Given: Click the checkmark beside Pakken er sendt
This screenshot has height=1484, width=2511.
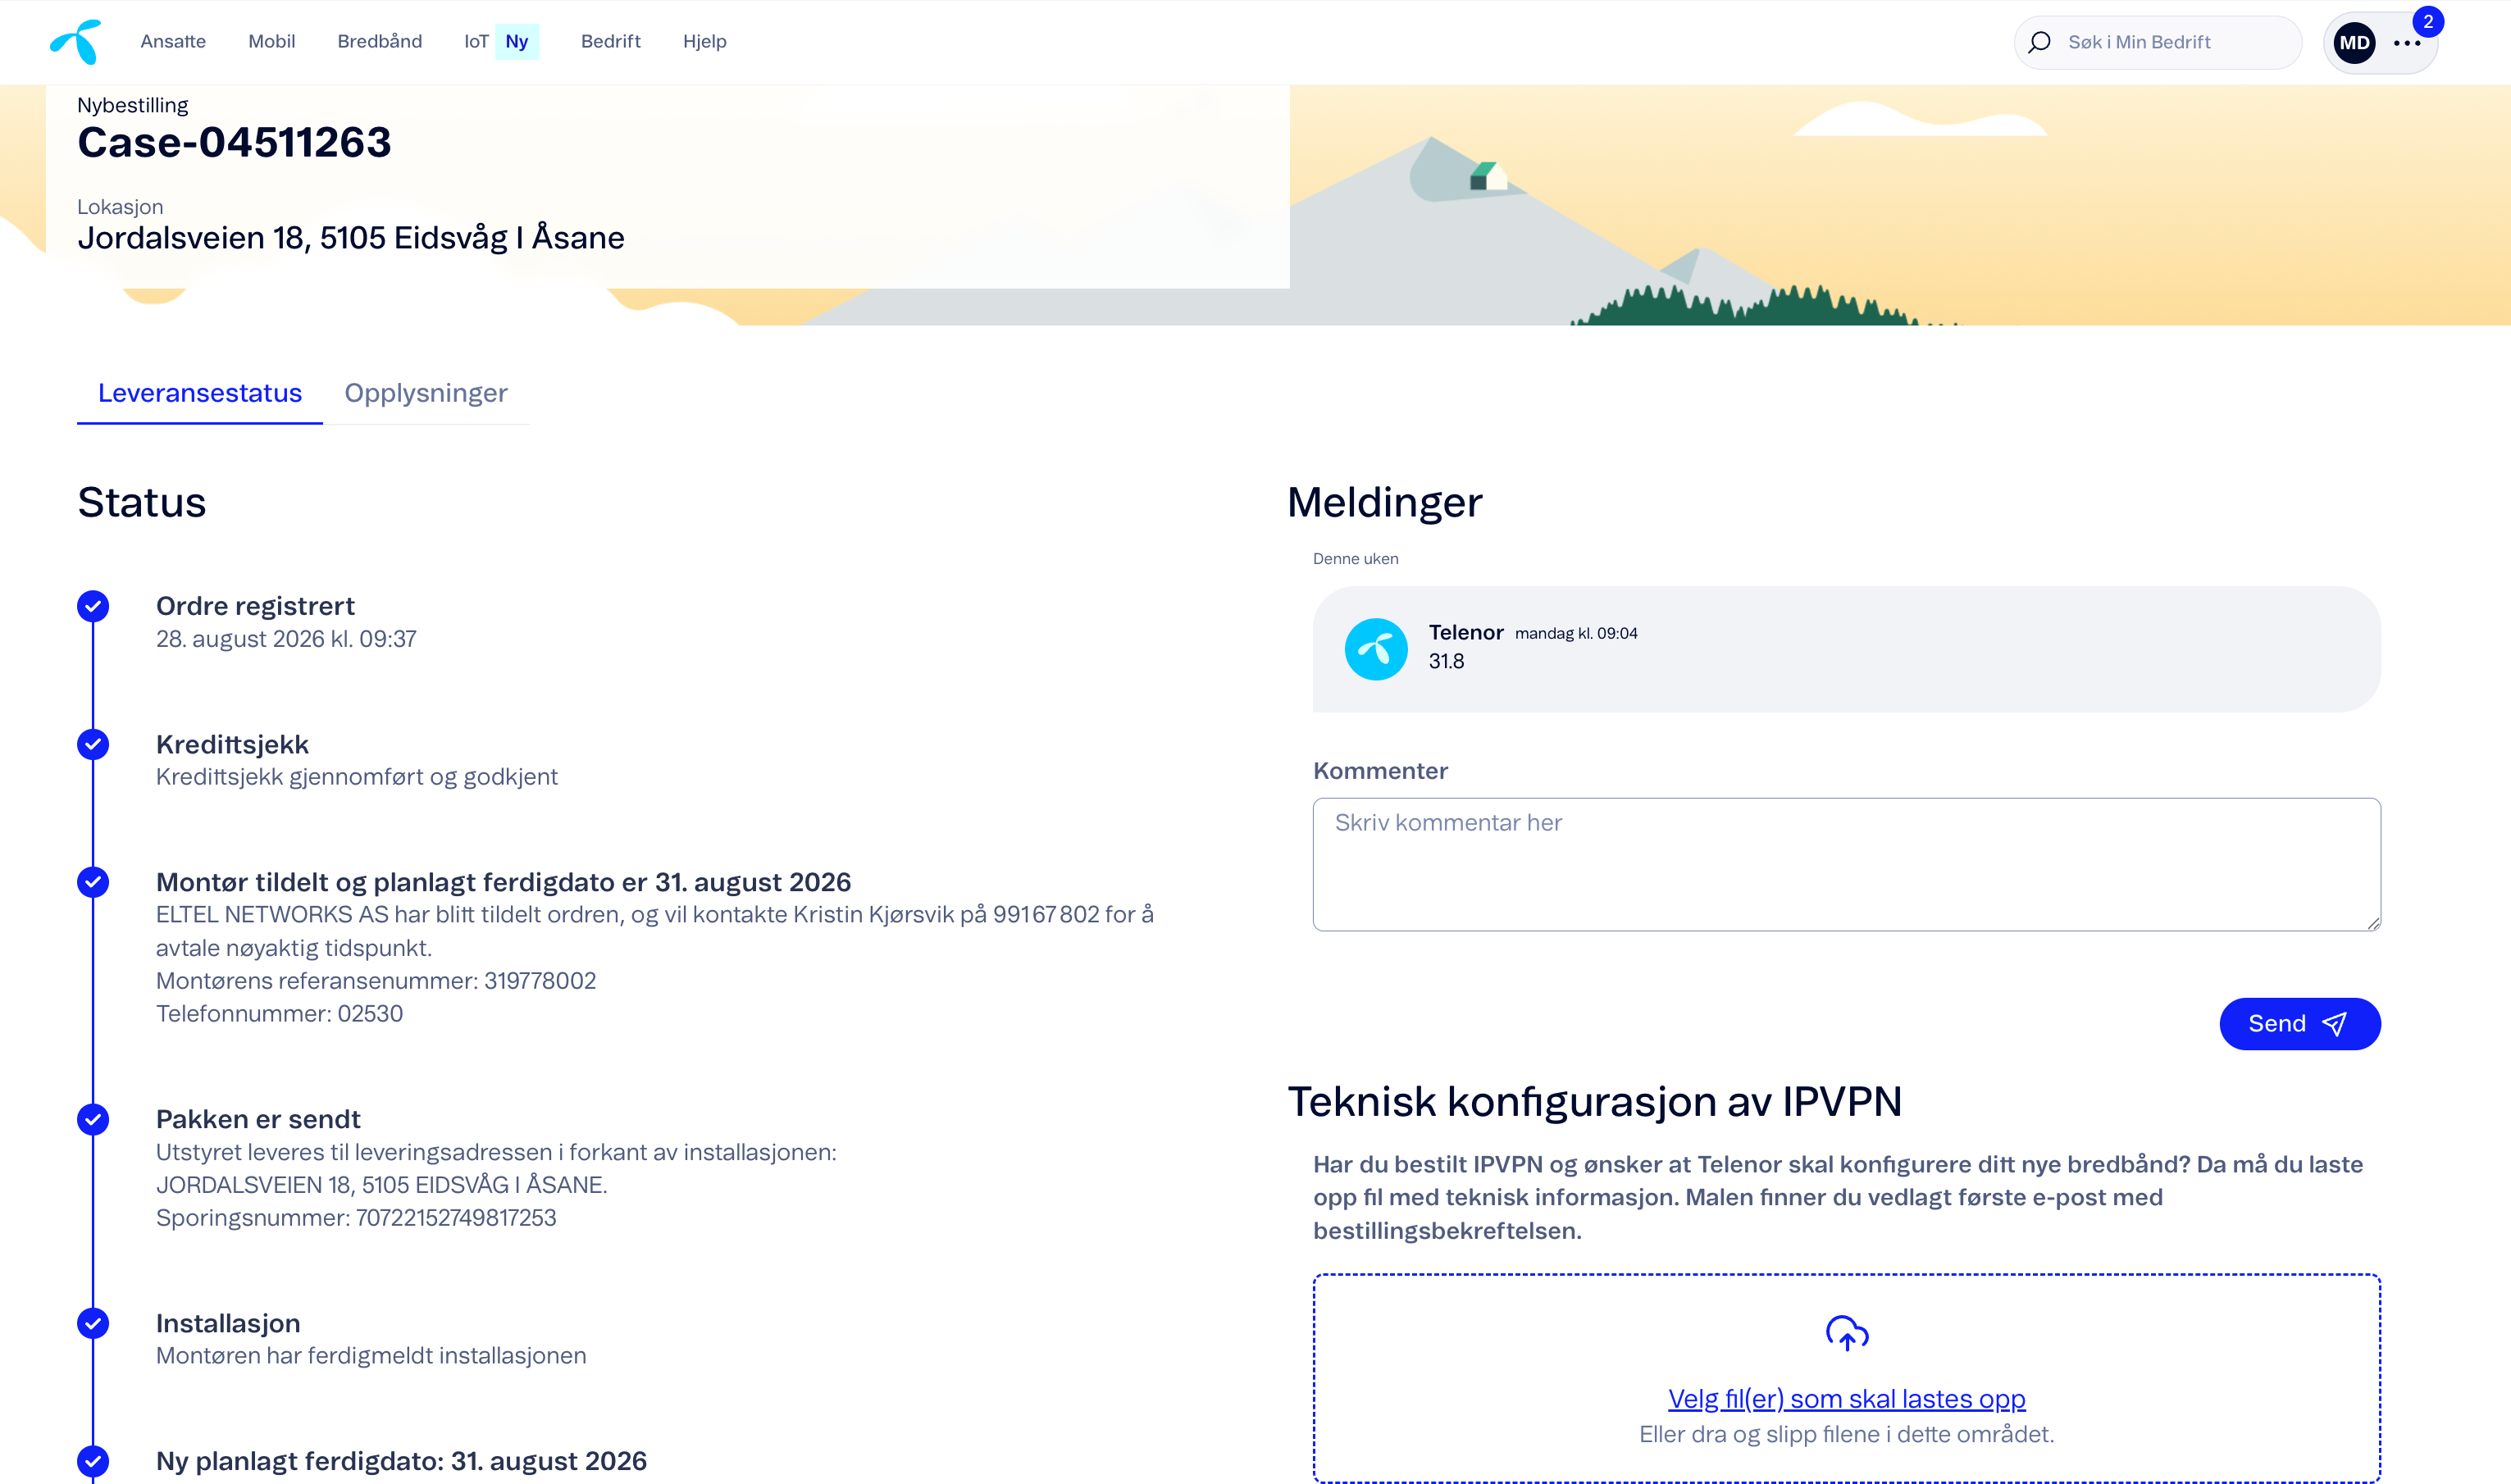Looking at the screenshot, I should point(93,1119).
